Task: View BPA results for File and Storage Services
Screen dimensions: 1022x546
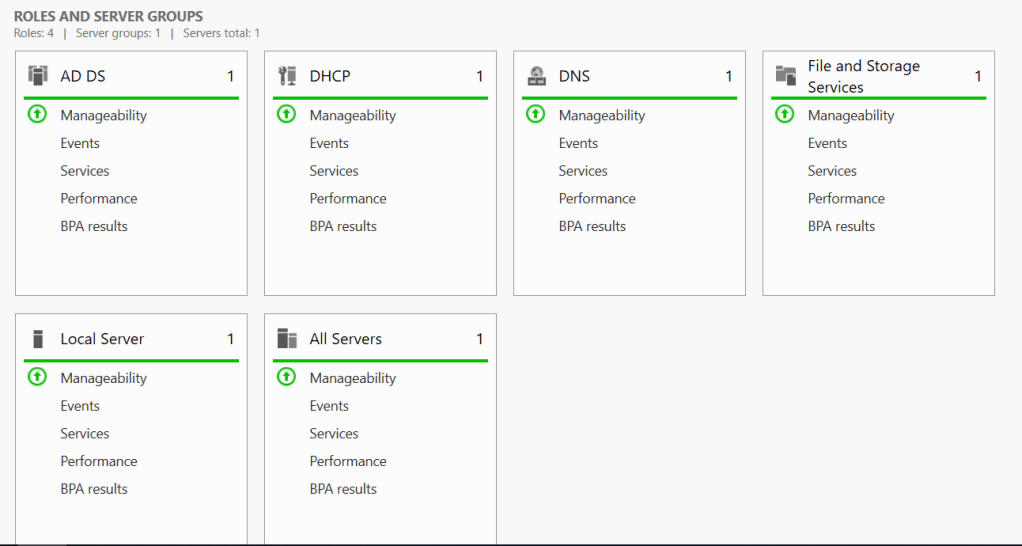Action: click(x=841, y=226)
